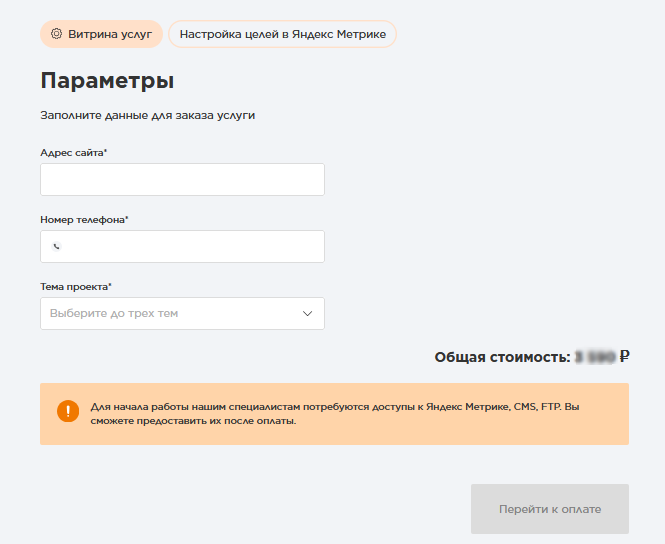Click the blurred total price value

click(x=594, y=356)
